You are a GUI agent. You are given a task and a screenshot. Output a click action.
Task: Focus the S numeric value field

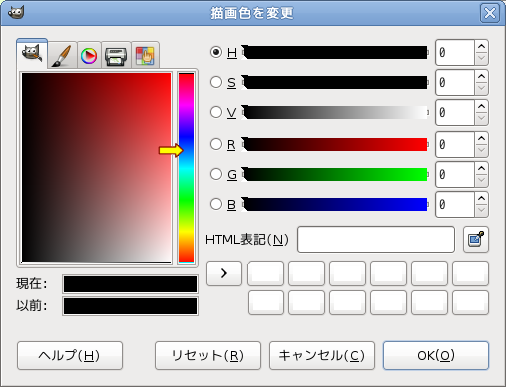click(455, 83)
